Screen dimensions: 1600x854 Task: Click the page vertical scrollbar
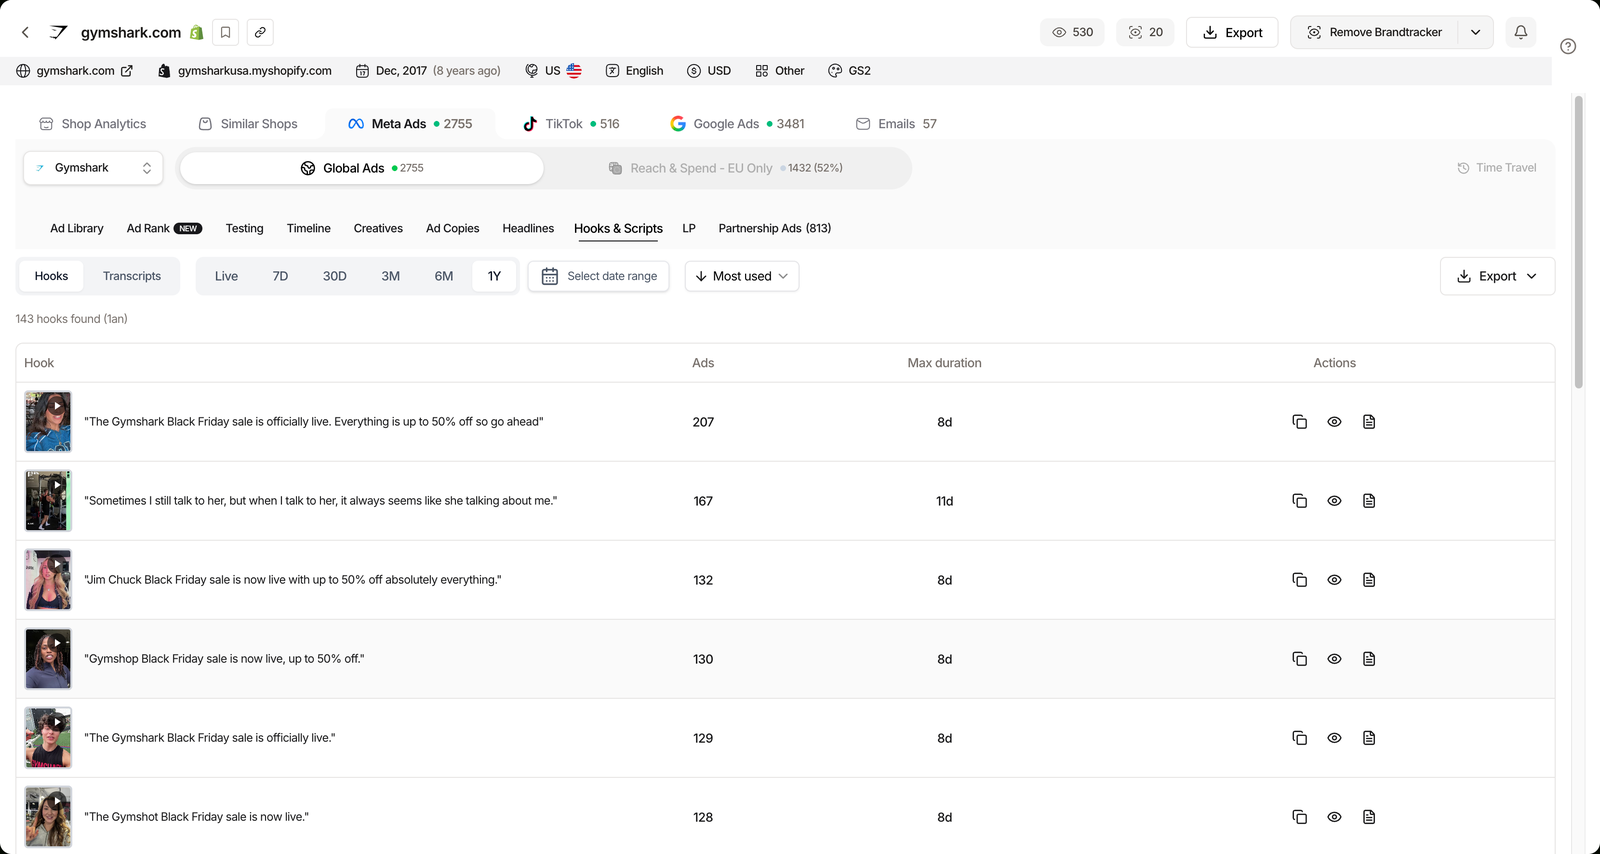[x=1579, y=240]
